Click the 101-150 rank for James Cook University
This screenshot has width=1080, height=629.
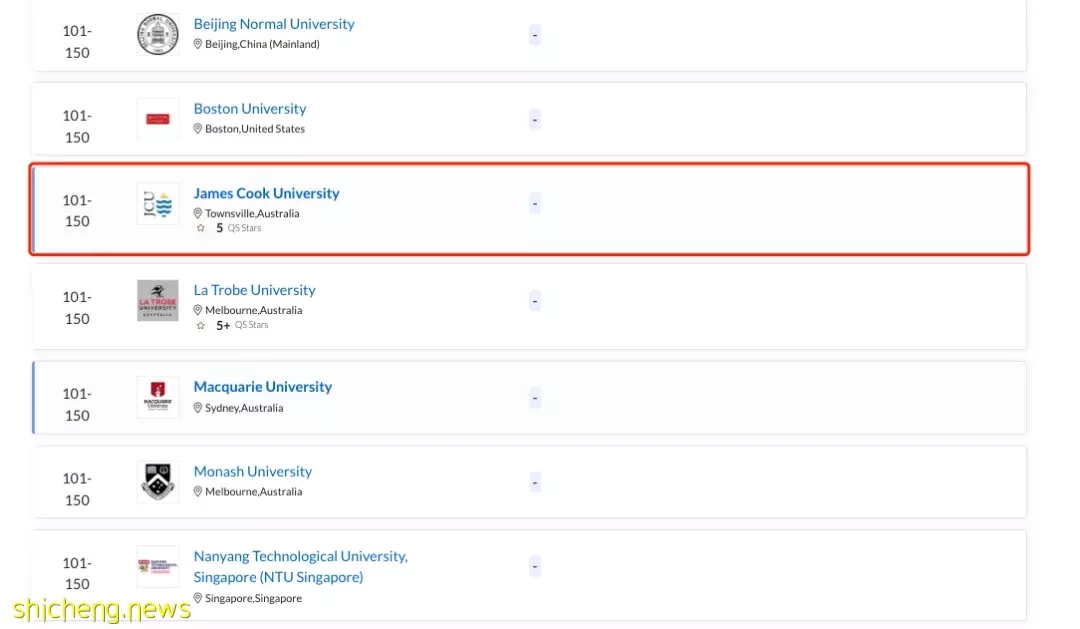77,211
